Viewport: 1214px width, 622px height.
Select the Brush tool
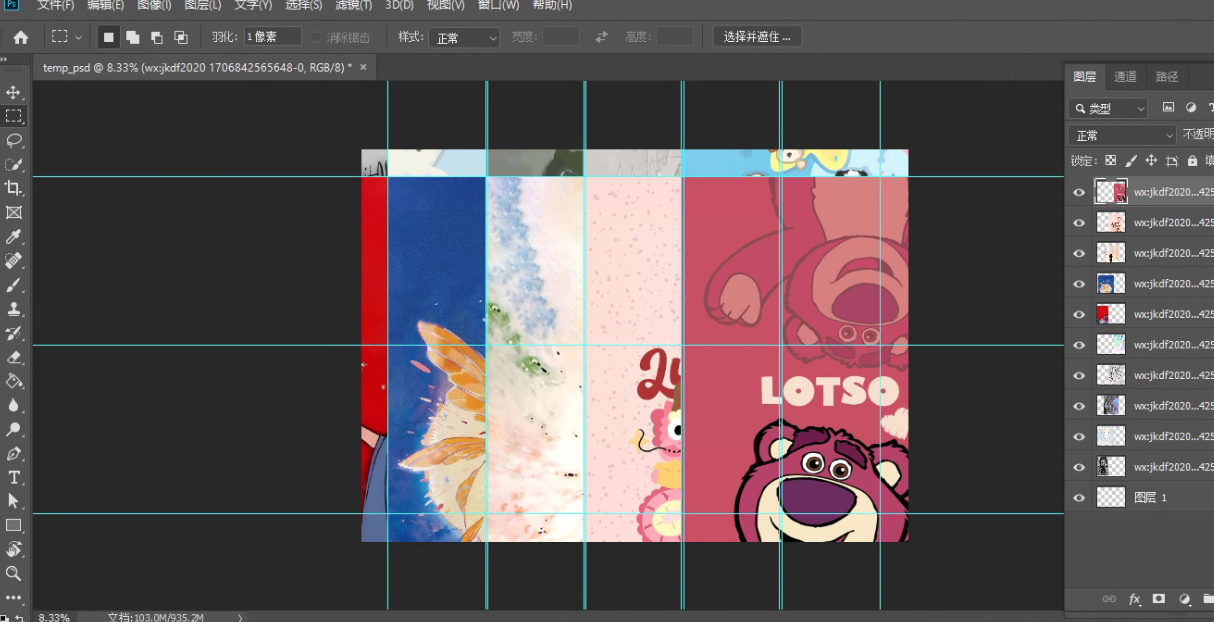point(14,285)
